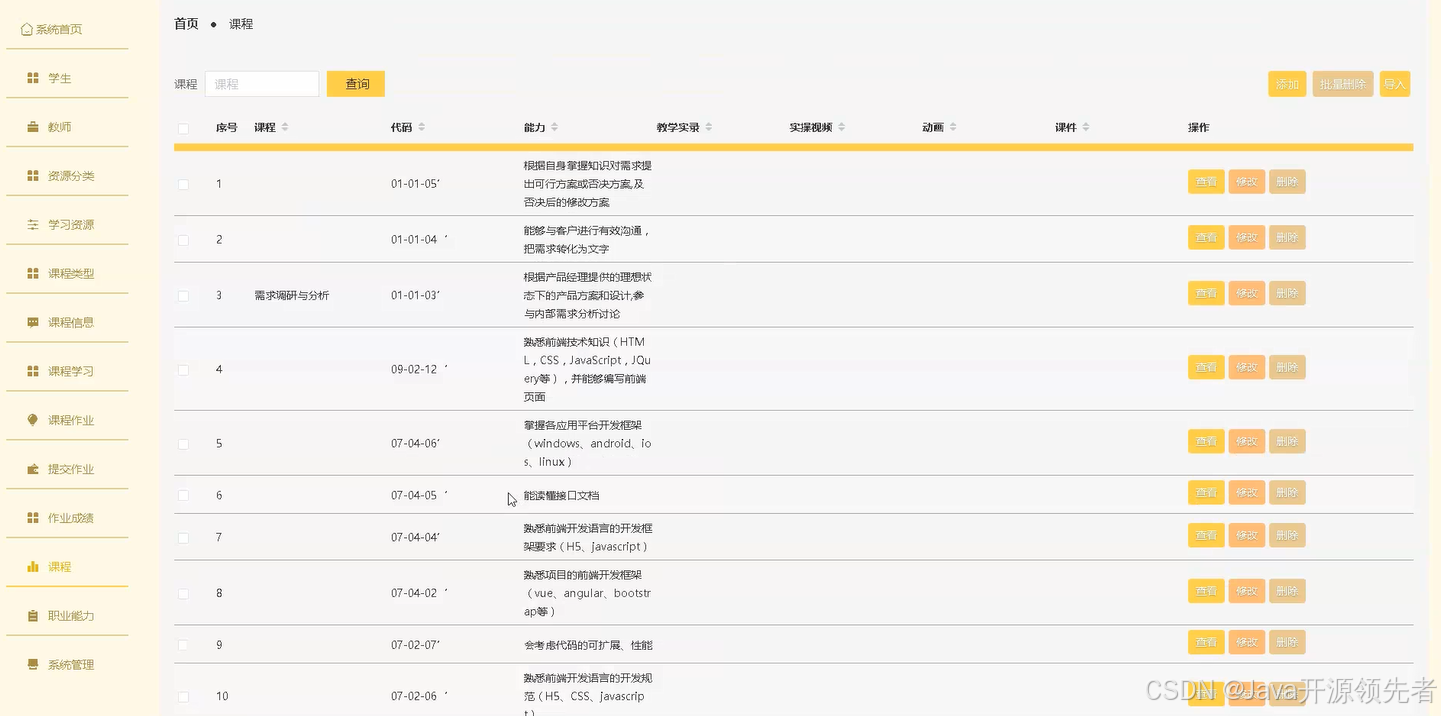This screenshot has width=1441, height=716.
Task: Tick the checkbox on row 序号 8
Action: point(183,593)
